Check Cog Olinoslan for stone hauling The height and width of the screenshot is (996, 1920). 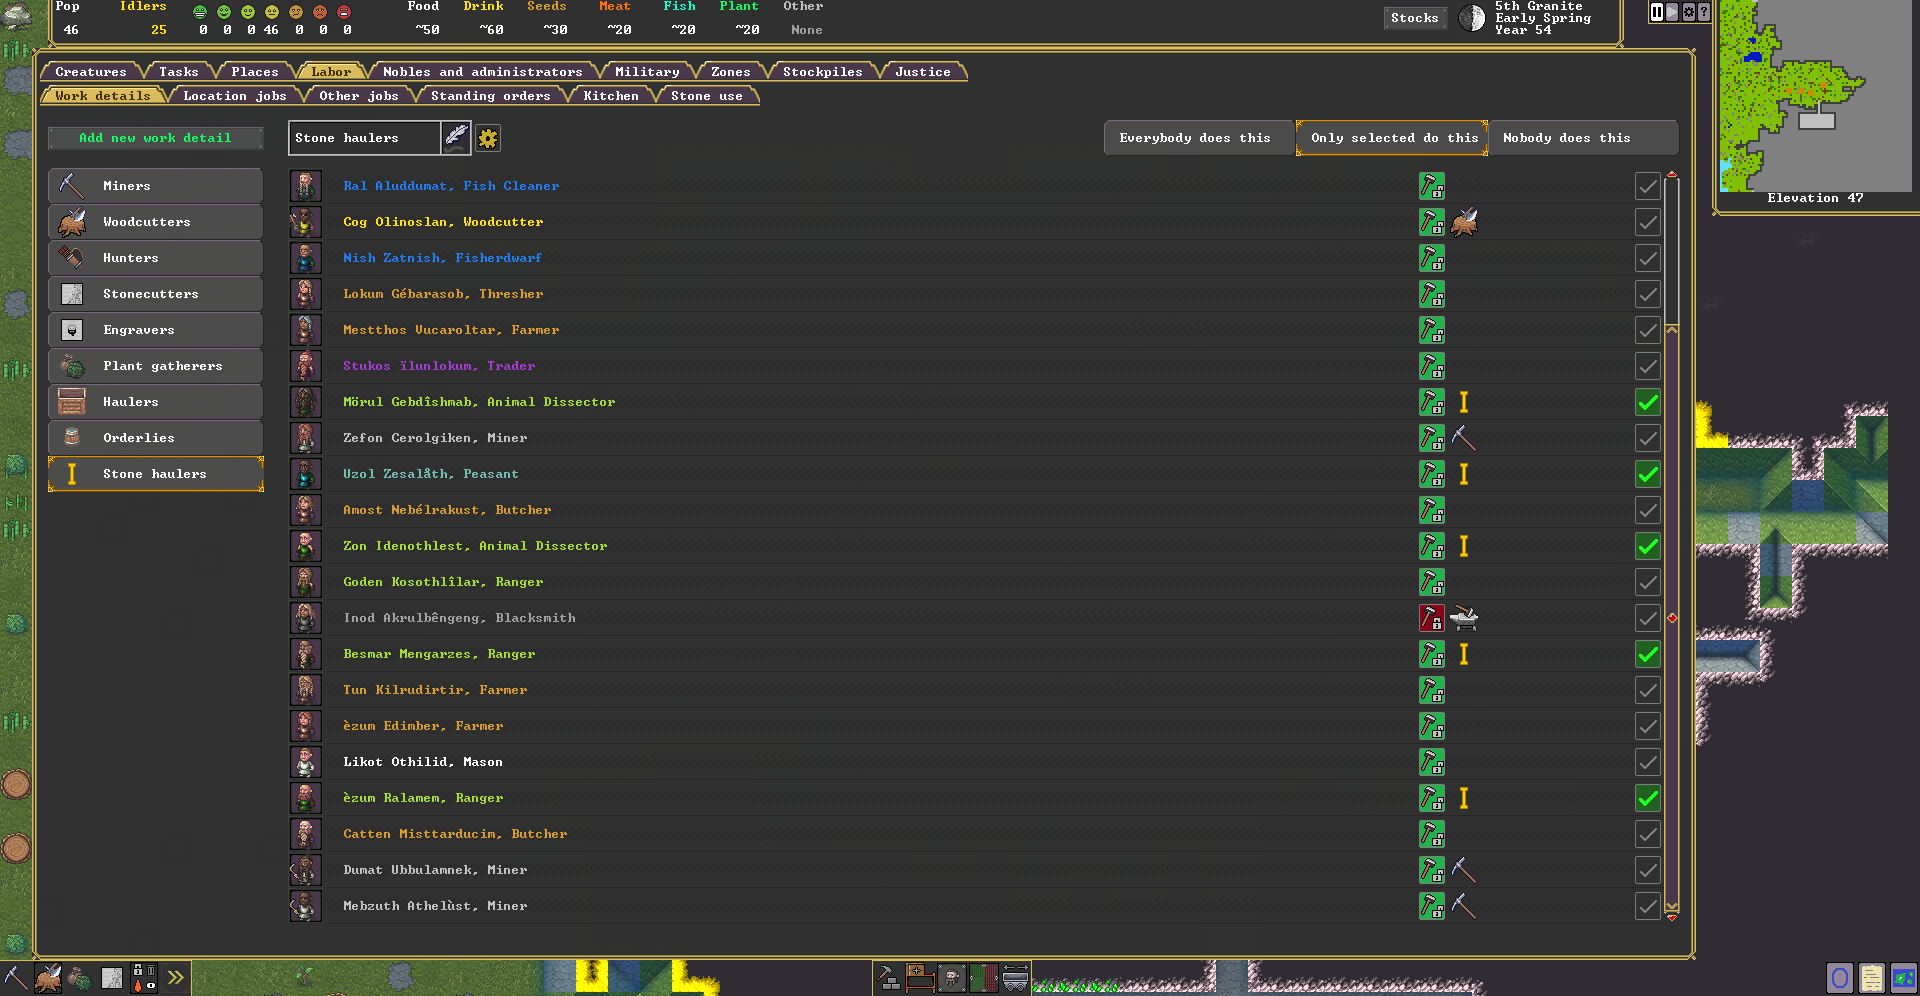(x=1648, y=222)
